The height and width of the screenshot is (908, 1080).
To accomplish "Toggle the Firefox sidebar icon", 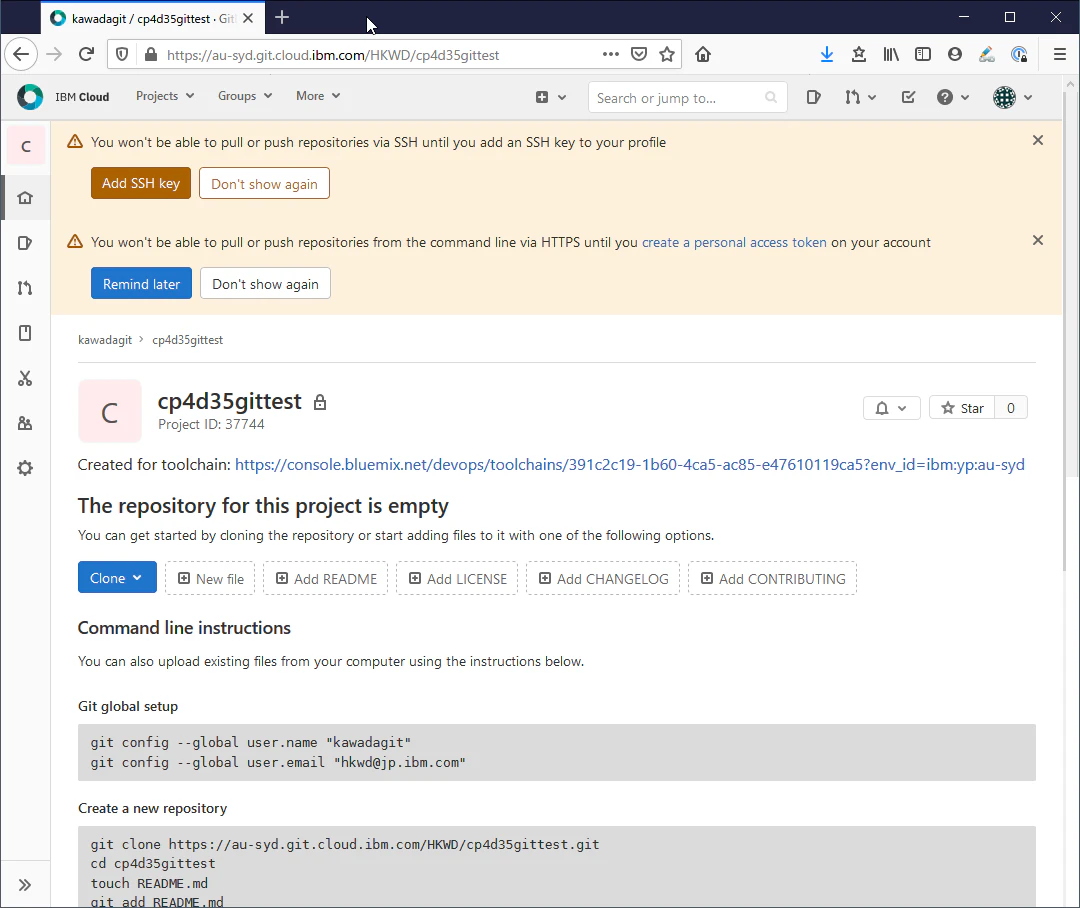I will tap(922, 54).
